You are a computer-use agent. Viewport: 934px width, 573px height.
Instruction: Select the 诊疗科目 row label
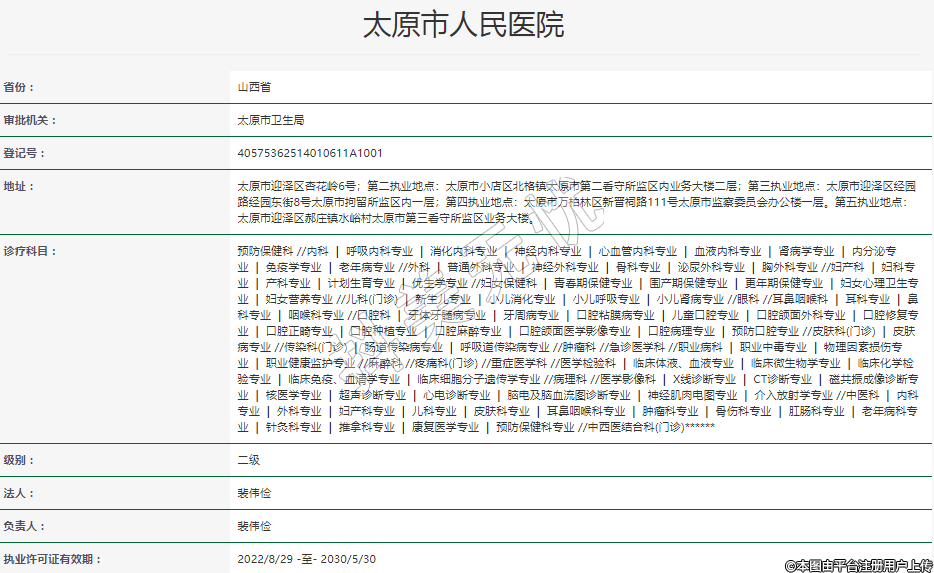(31, 251)
